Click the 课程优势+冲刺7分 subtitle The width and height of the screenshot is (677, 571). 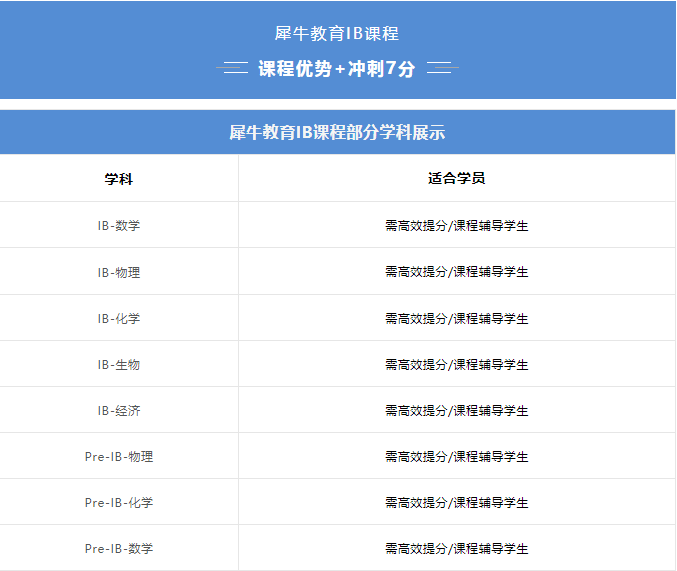pos(337,69)
